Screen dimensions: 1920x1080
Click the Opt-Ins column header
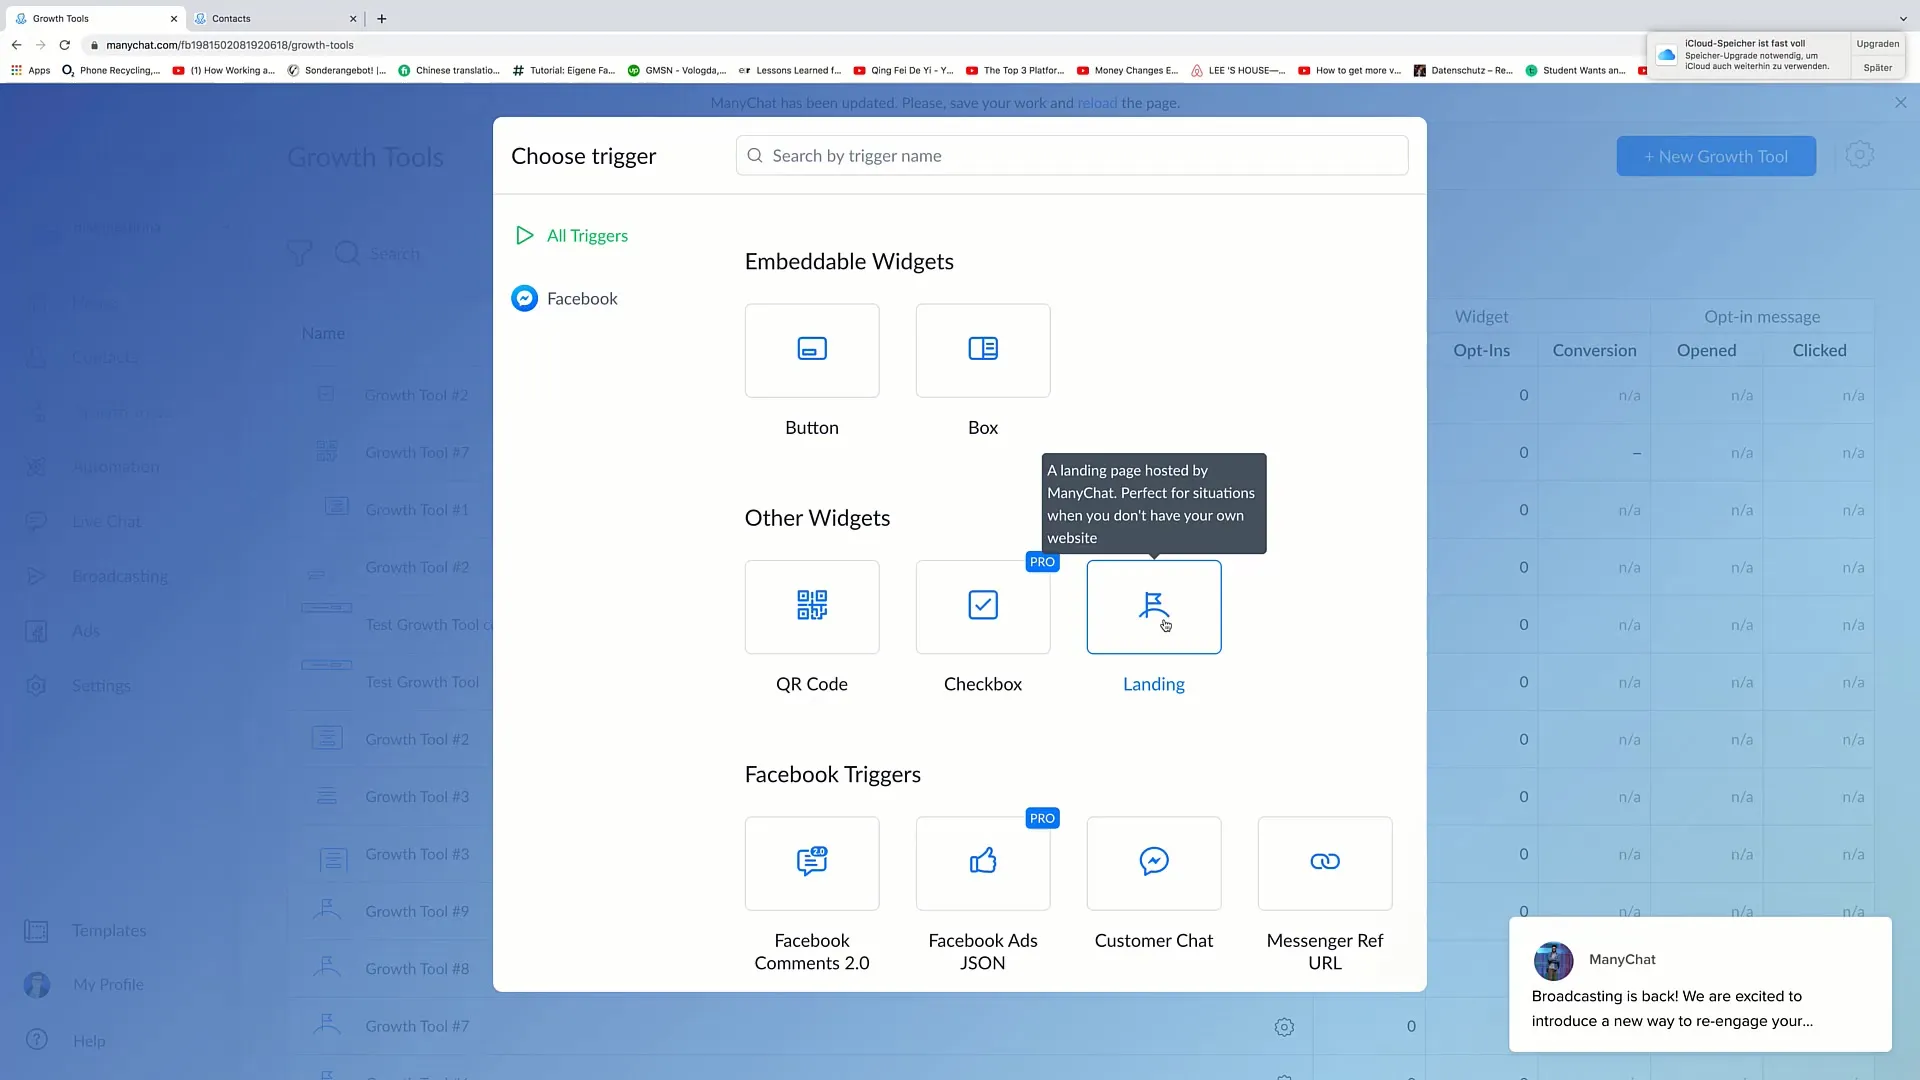pos(1481,351)
